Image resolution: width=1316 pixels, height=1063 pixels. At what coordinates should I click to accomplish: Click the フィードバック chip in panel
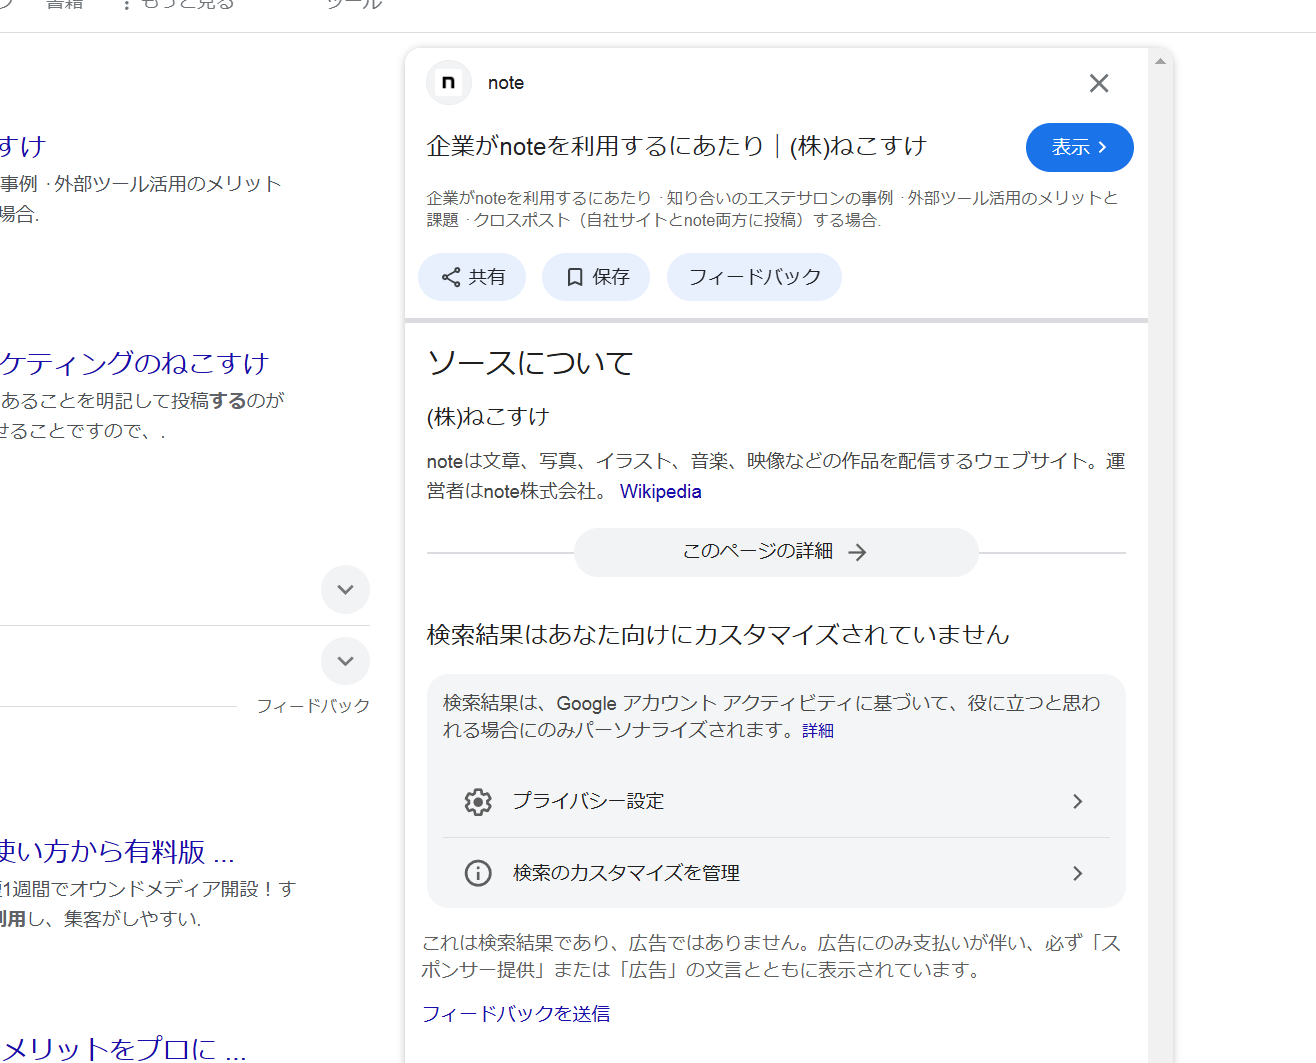754,277
